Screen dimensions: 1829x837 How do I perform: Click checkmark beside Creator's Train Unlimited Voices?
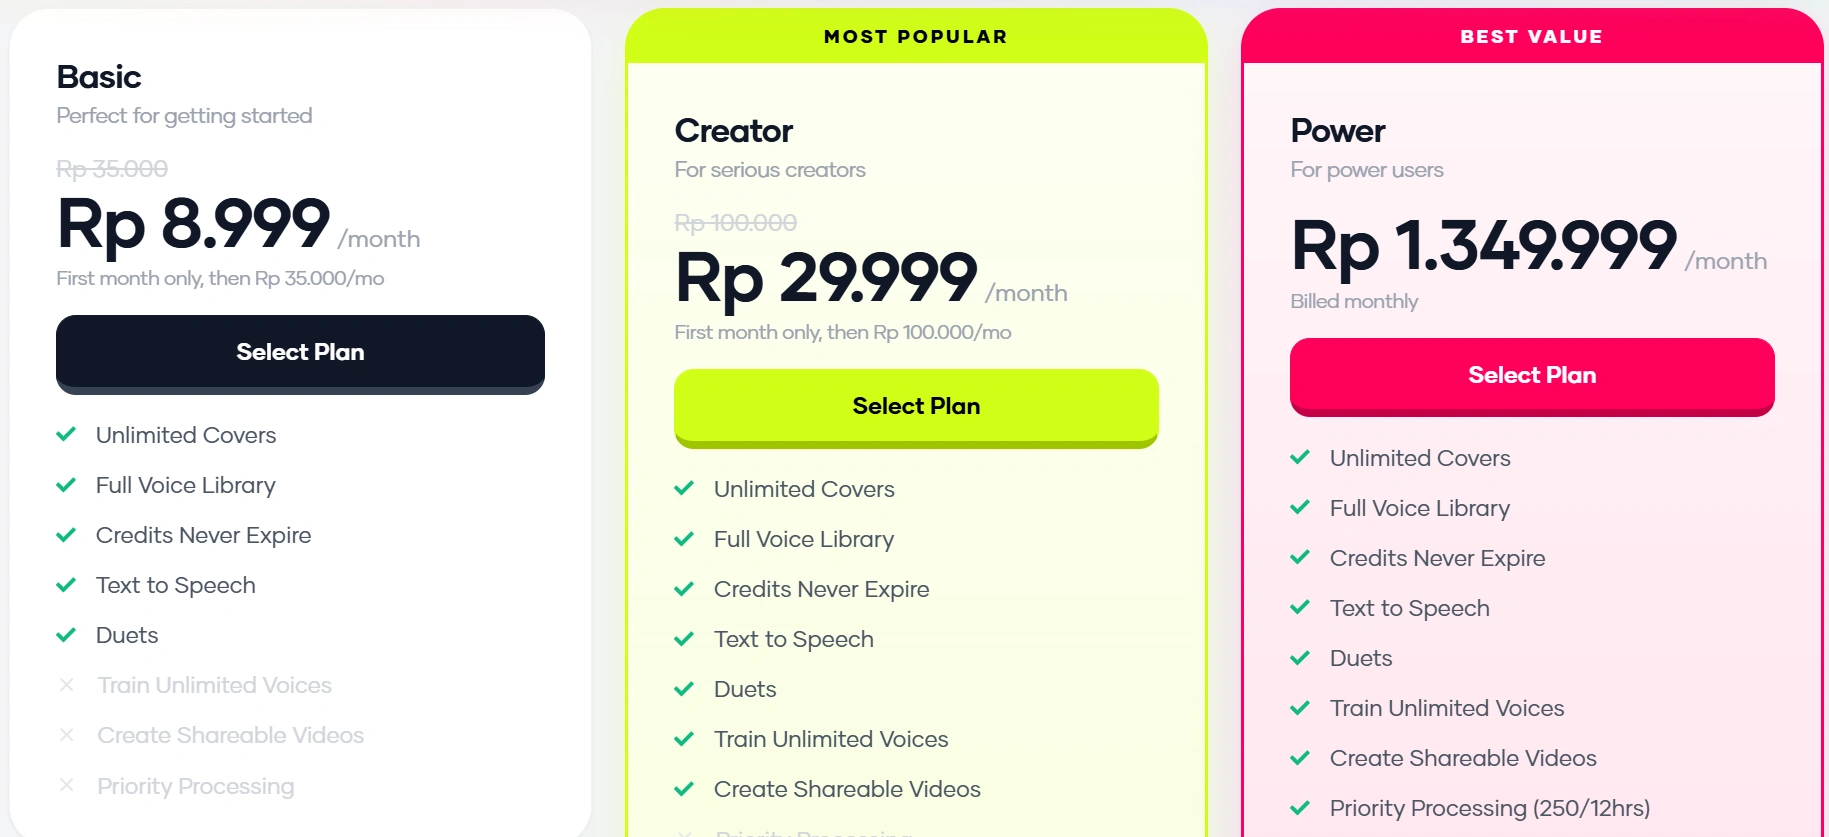tap(684, 739)
